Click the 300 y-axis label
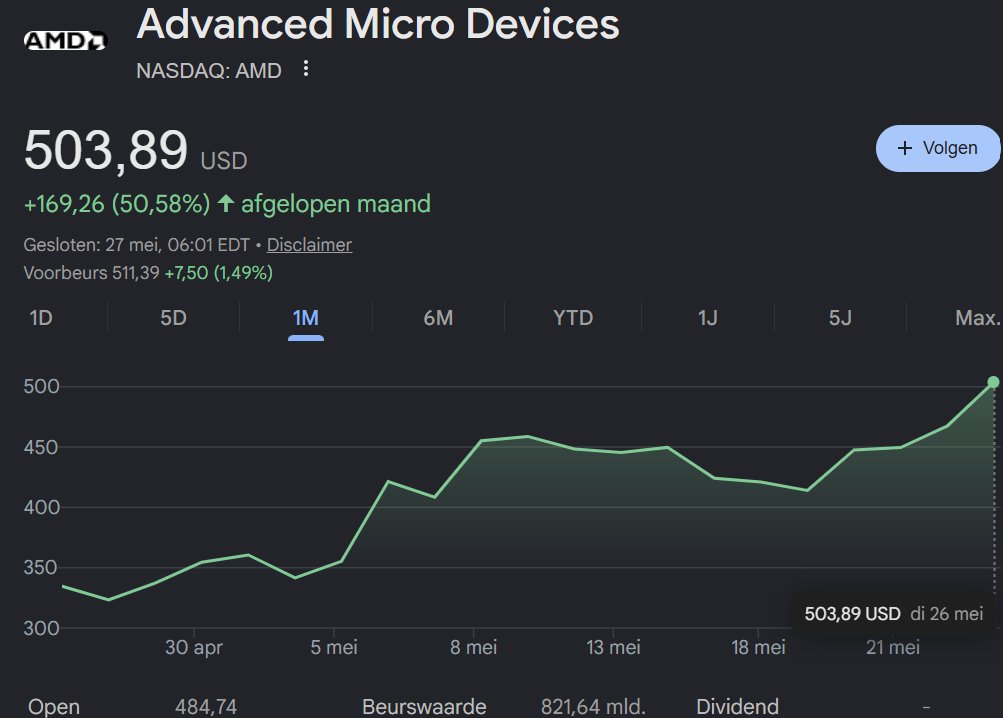 pos(42,628)
